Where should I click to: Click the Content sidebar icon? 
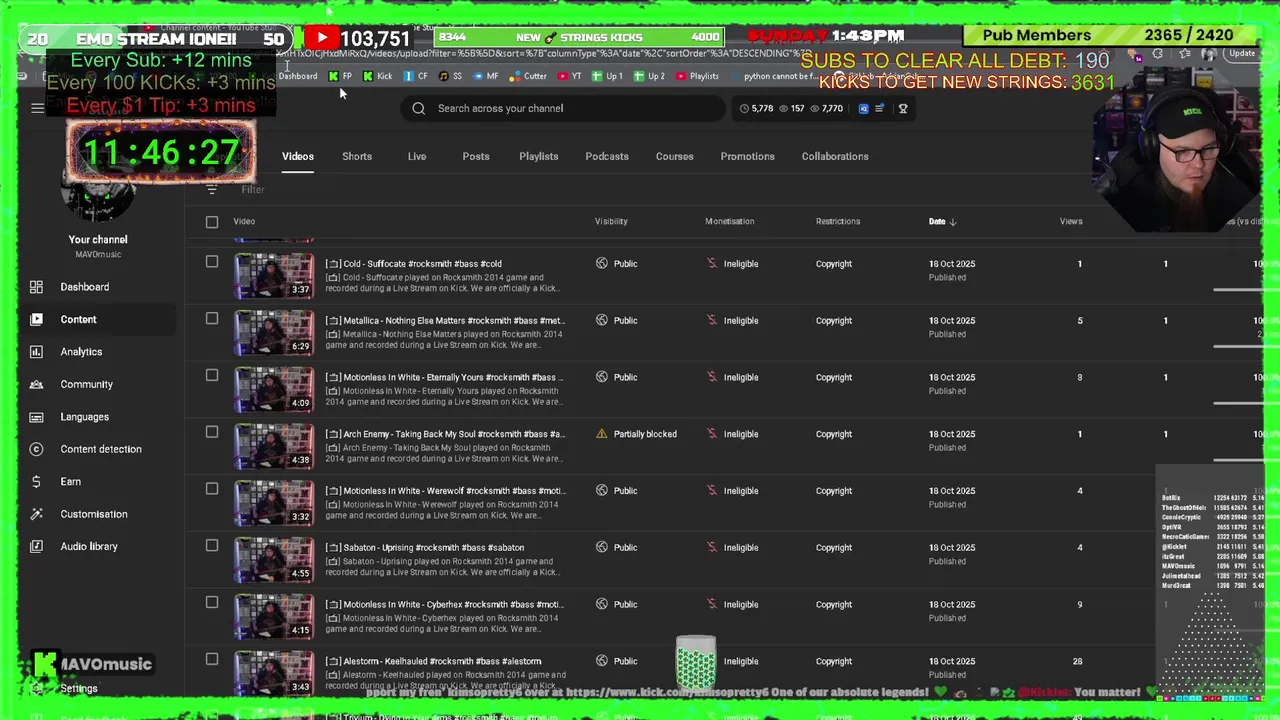[x=36, y=319]
